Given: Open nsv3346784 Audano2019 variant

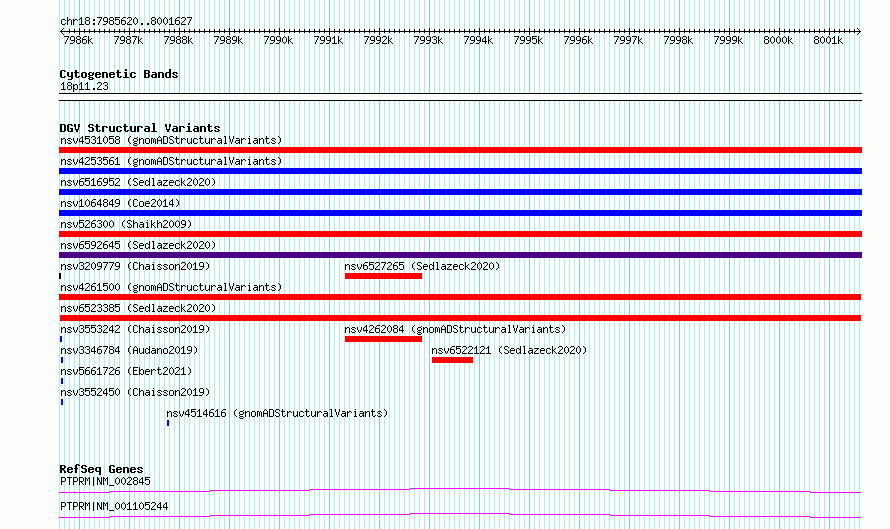Looking at the screenshot, I should (x=129, y=350).
